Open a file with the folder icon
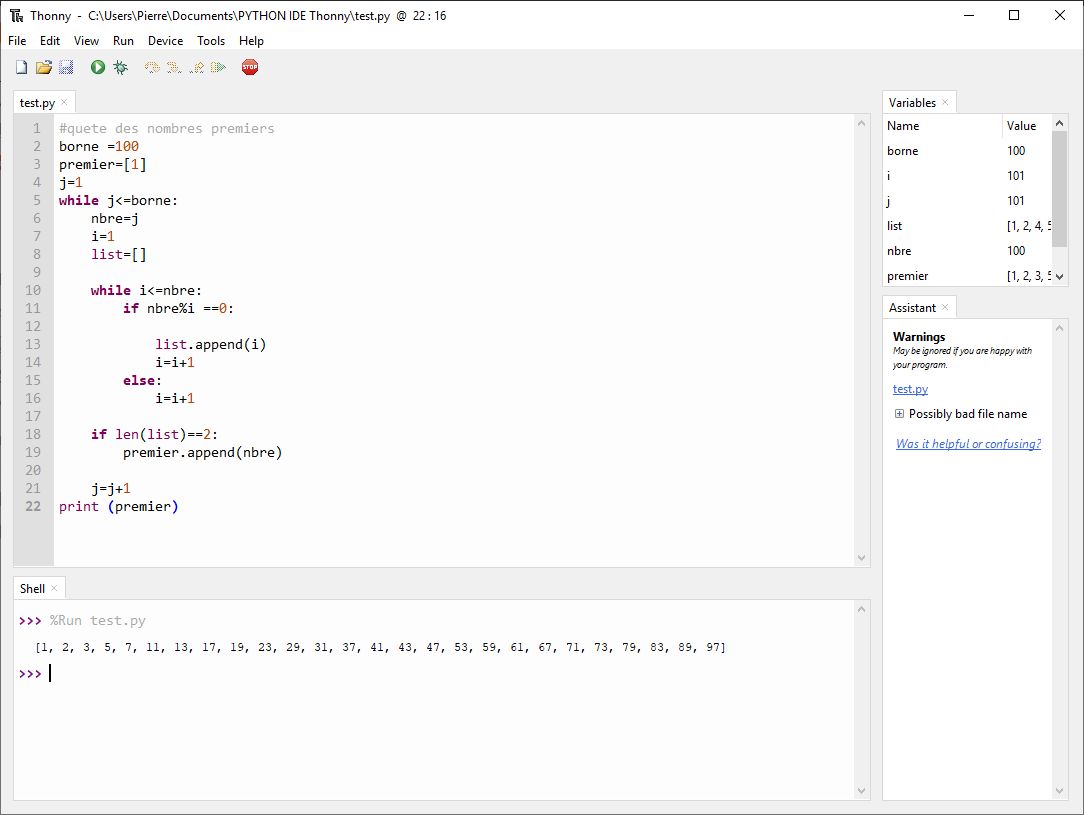Viewport: 1084px width, 815px height. (44, 67)
